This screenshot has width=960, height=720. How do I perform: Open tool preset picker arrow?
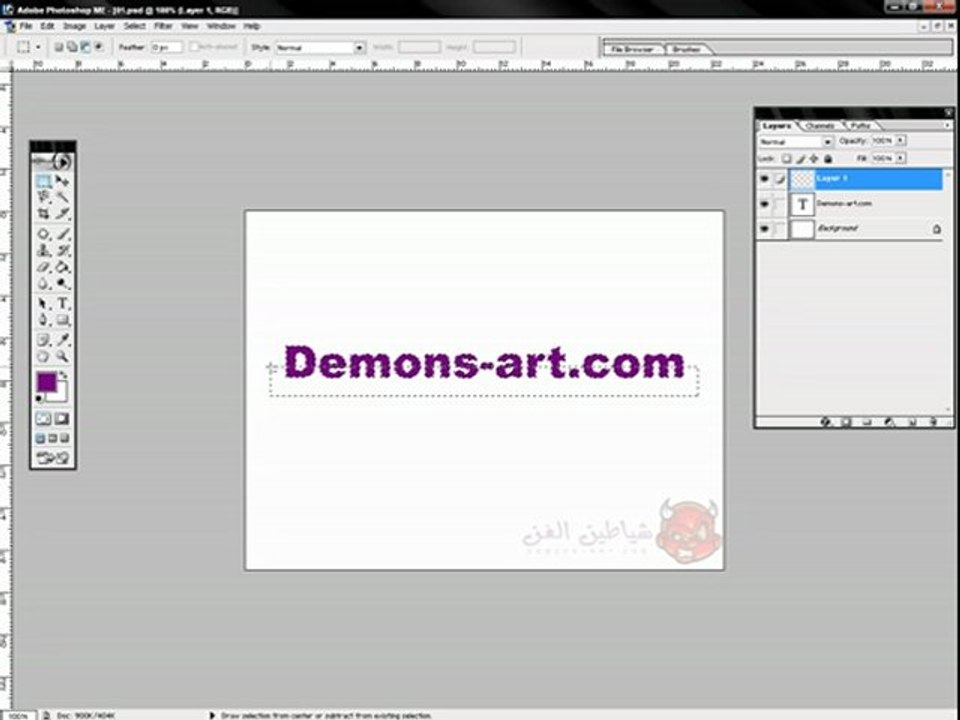tap(38, 47)
